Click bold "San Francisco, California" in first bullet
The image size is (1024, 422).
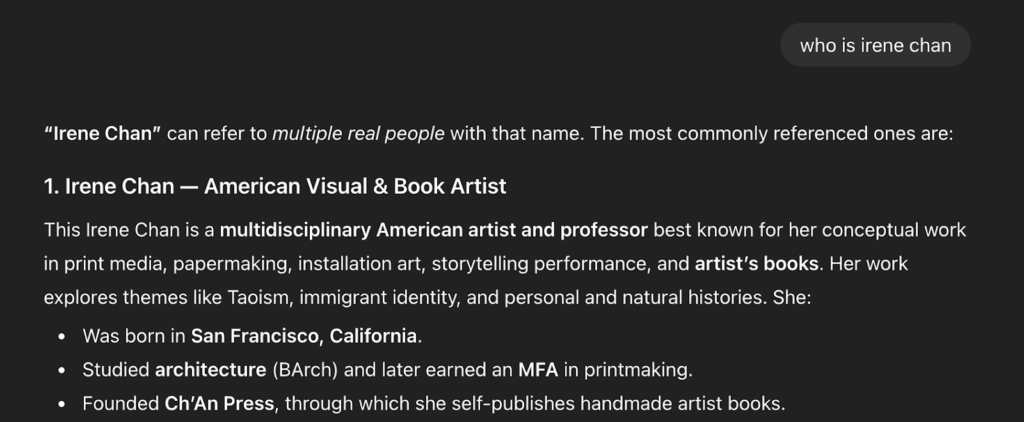[x=305, y=335]
